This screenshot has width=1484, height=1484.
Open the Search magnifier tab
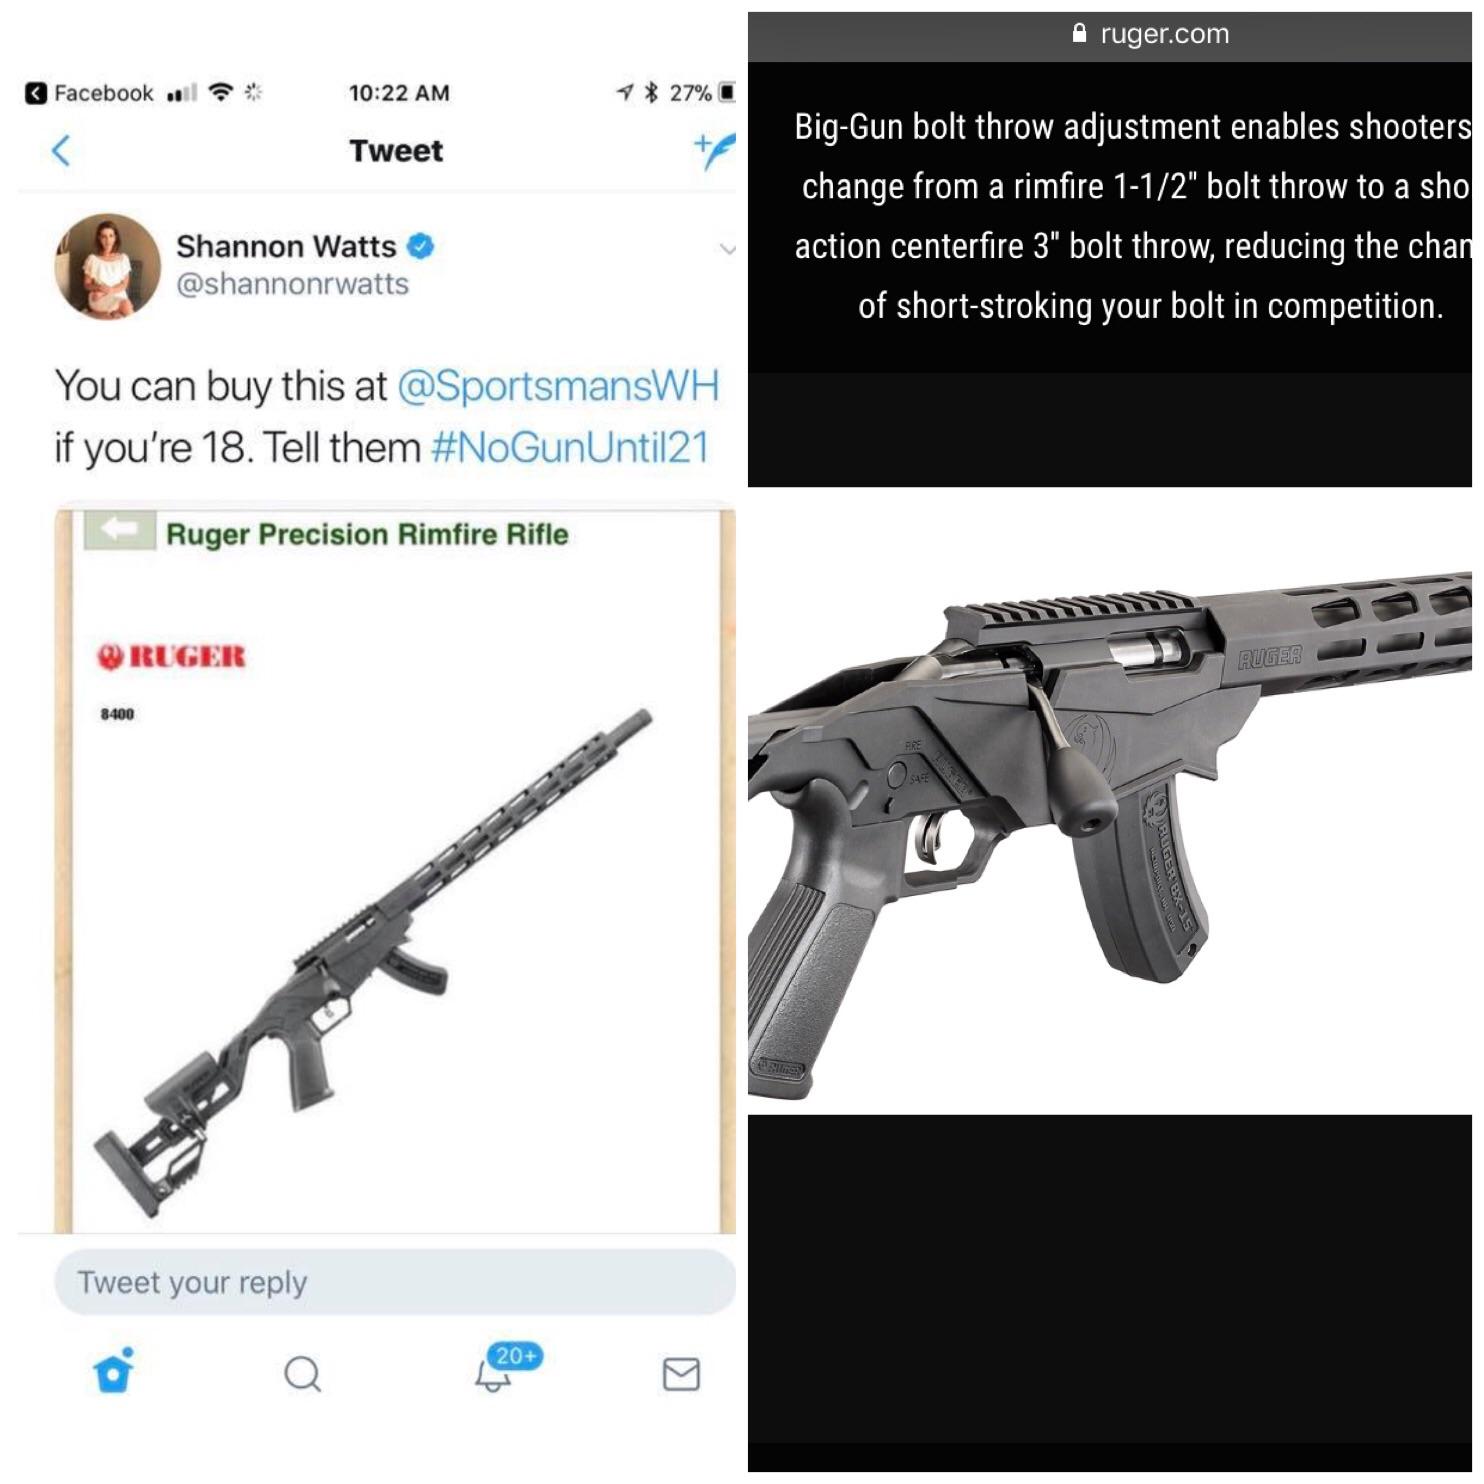pyautogui.click(x=302, y=1374)
